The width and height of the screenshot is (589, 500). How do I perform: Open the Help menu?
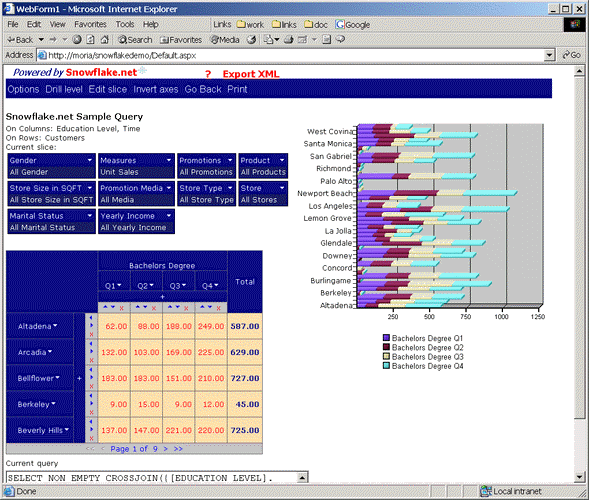[x=150, y=24]
